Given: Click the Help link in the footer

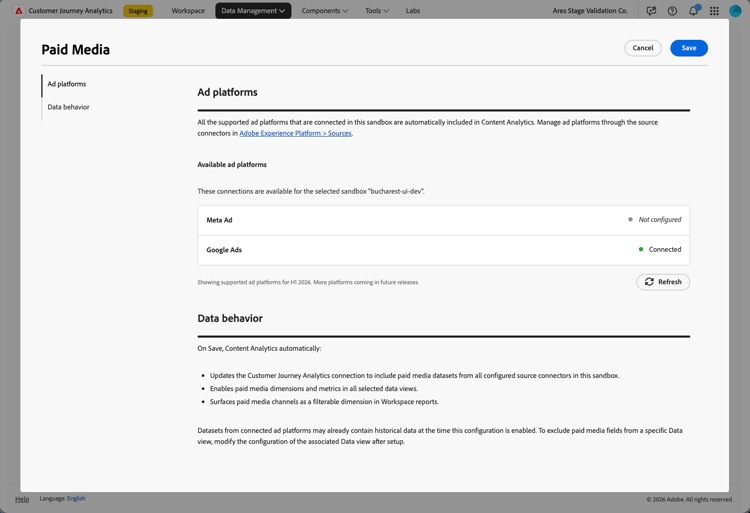Looking at the screenshot, I should click(22, 499).
